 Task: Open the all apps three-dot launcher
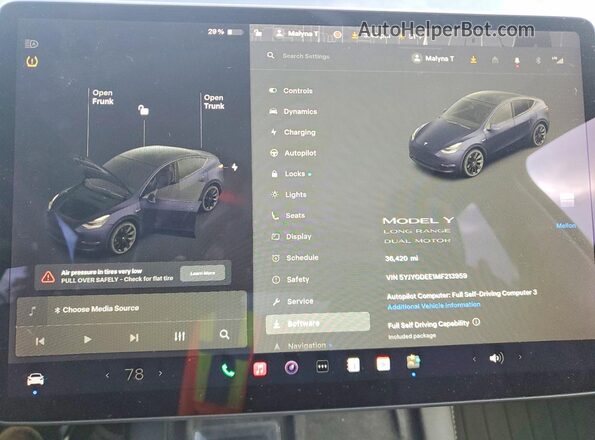322,366
